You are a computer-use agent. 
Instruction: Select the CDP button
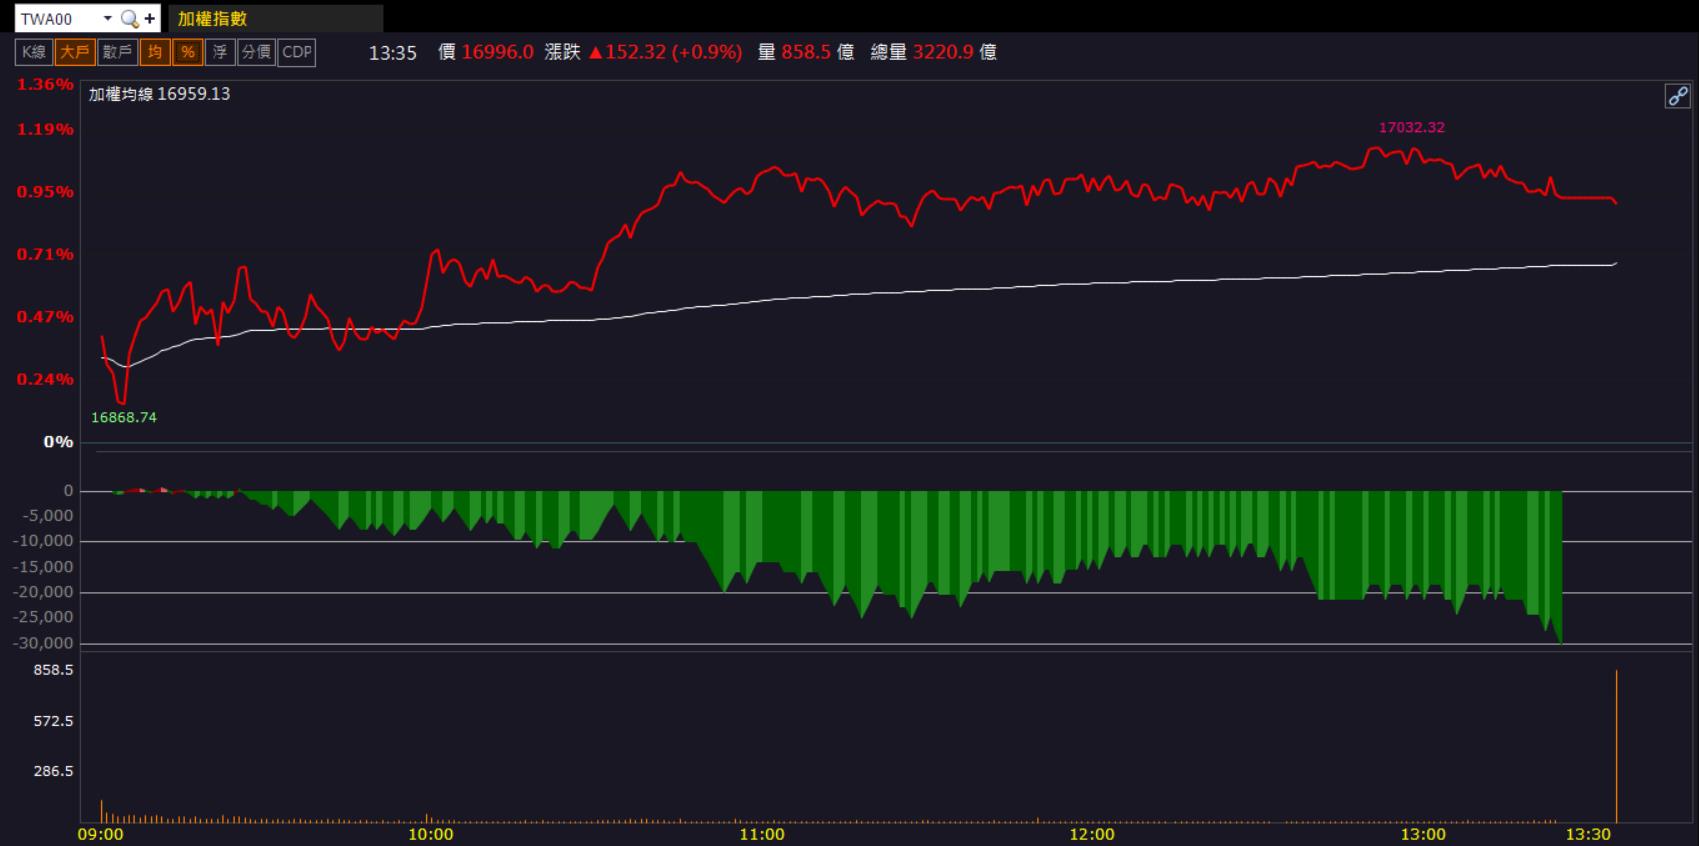pyautogui.click(x=297, y=52)
